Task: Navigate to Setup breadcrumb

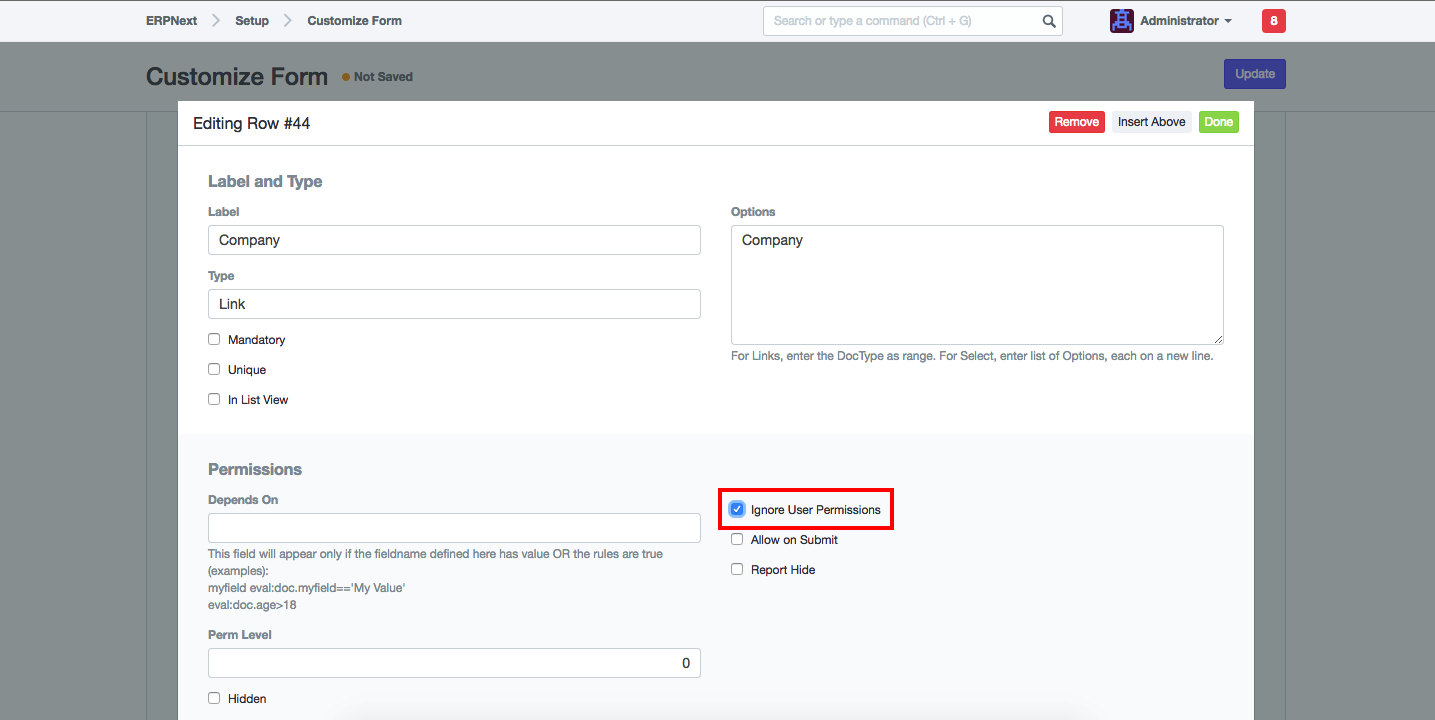Action: 252,21
